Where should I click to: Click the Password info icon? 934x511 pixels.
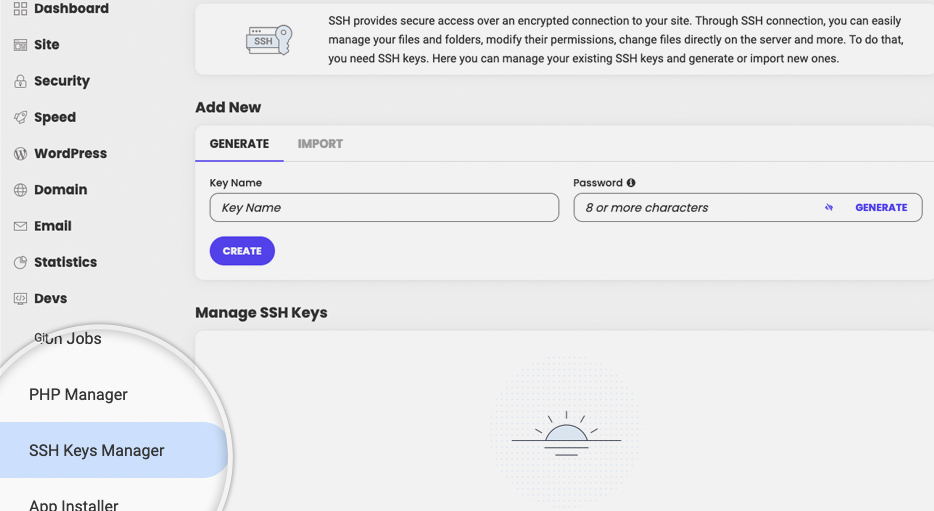point(631,183)
